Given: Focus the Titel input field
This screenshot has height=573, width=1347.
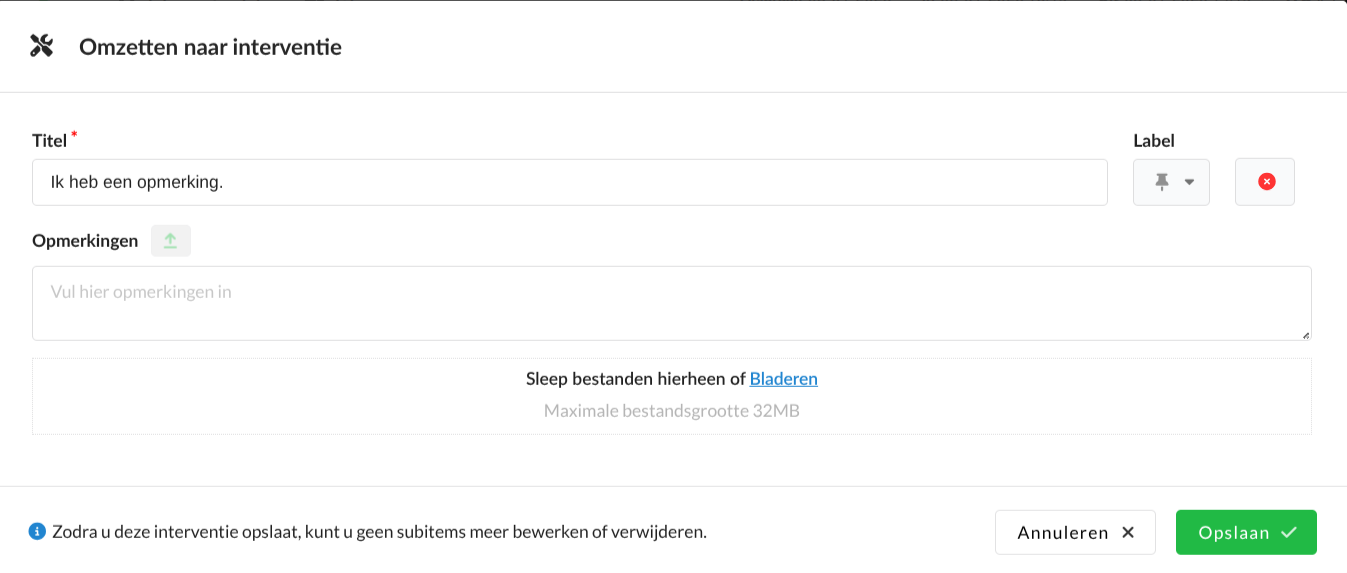Looking at the screenshot, I should [x=569, y=182].
